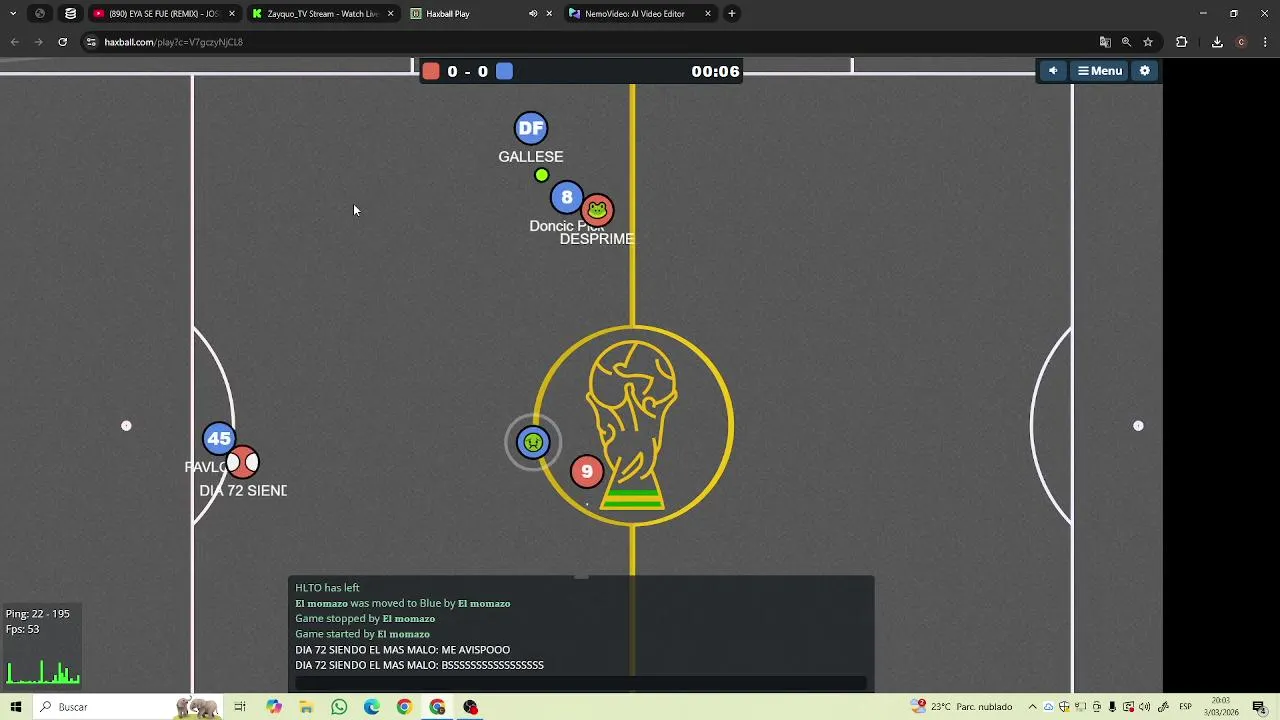Click the red team color square on scoreboard

pos(431,71)
